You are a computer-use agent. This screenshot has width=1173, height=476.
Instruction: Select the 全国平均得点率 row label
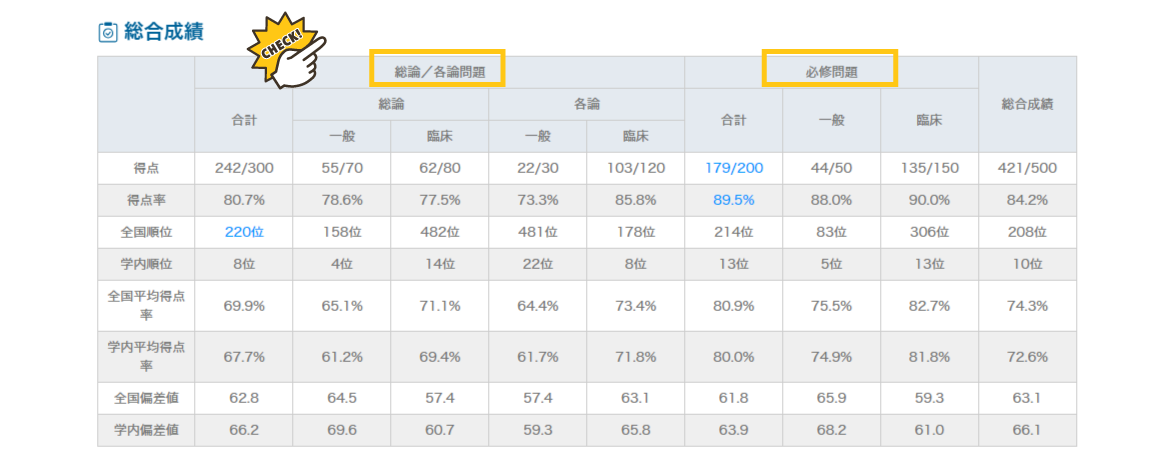(x=146, y=306)
